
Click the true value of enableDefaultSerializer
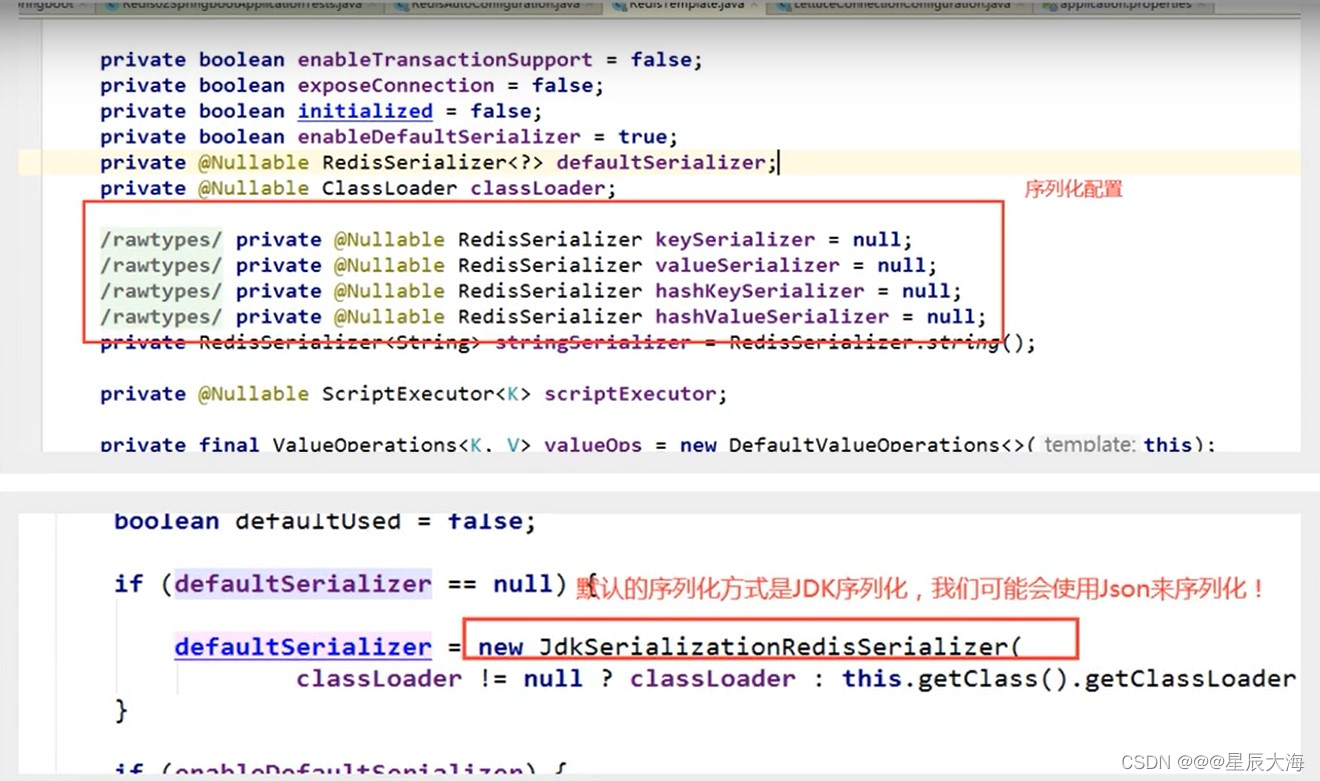642,137
